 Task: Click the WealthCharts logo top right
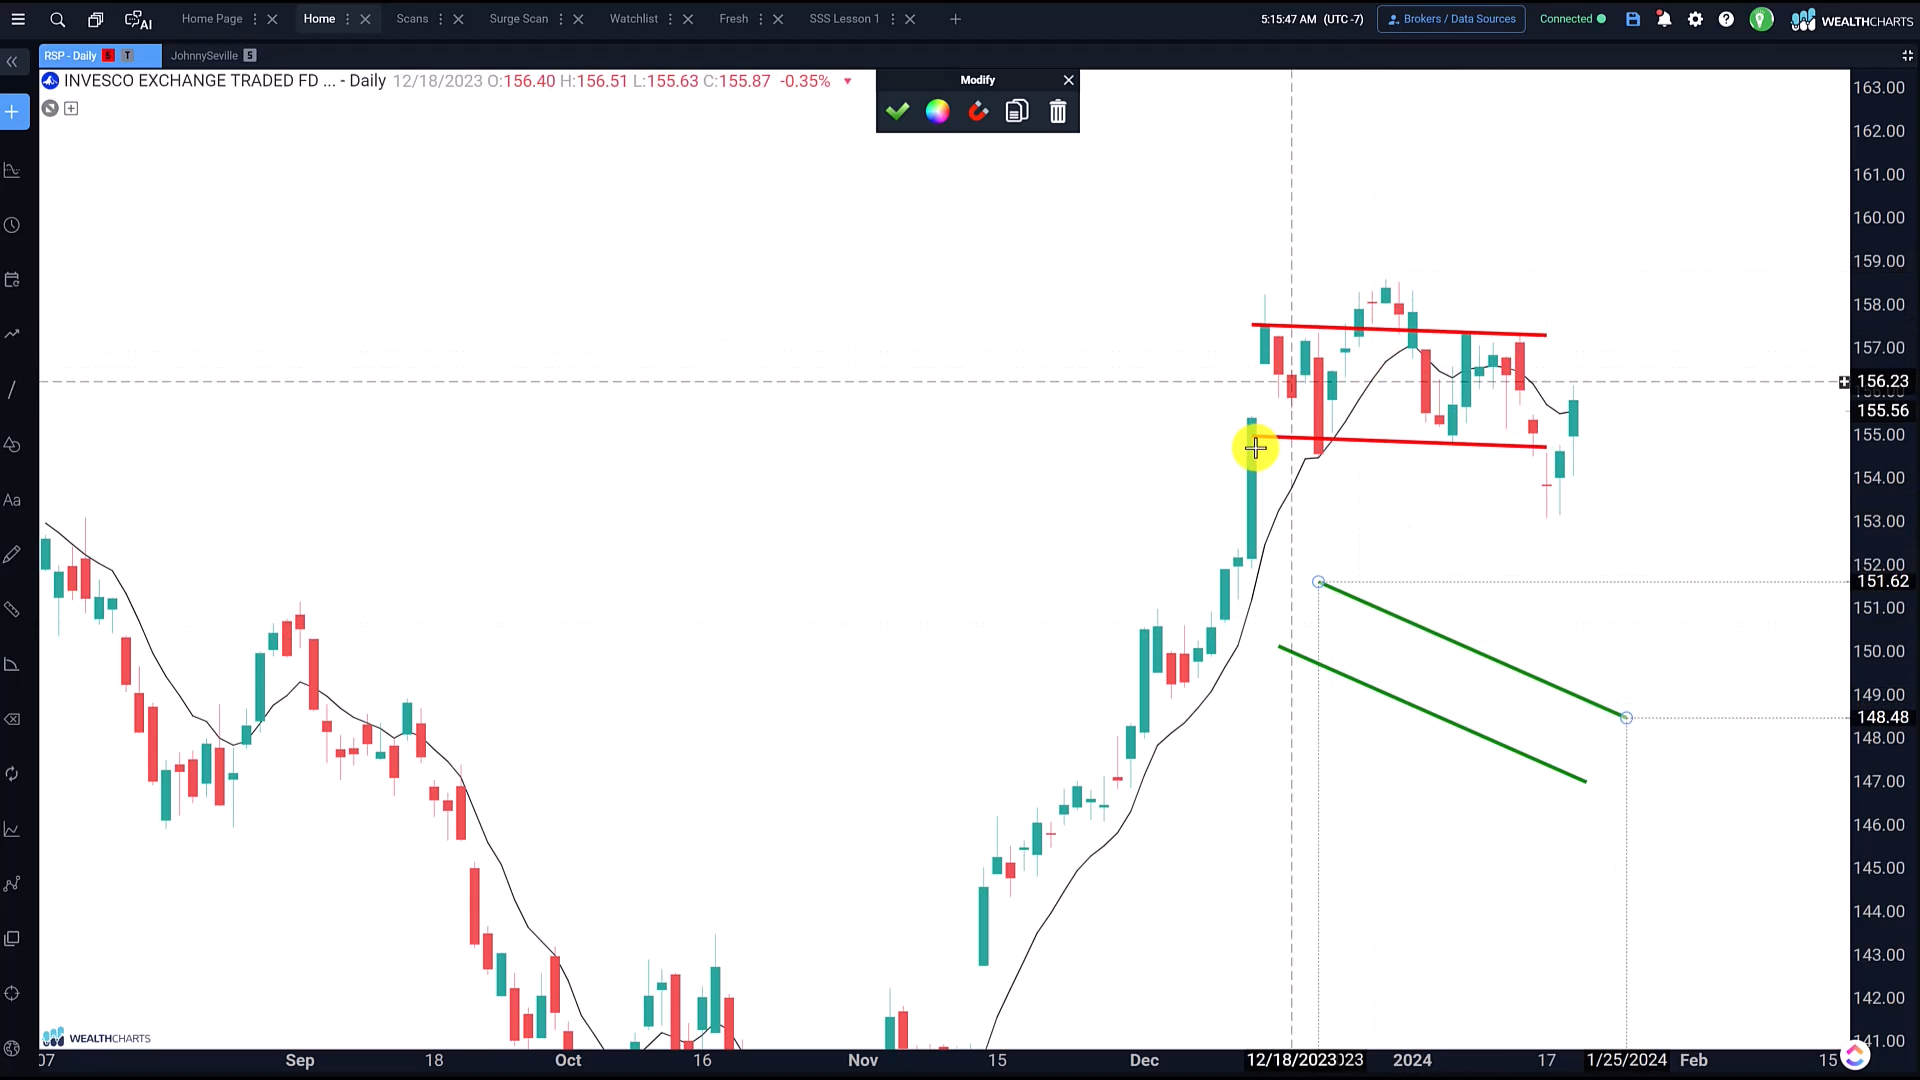click(1852, 20)
